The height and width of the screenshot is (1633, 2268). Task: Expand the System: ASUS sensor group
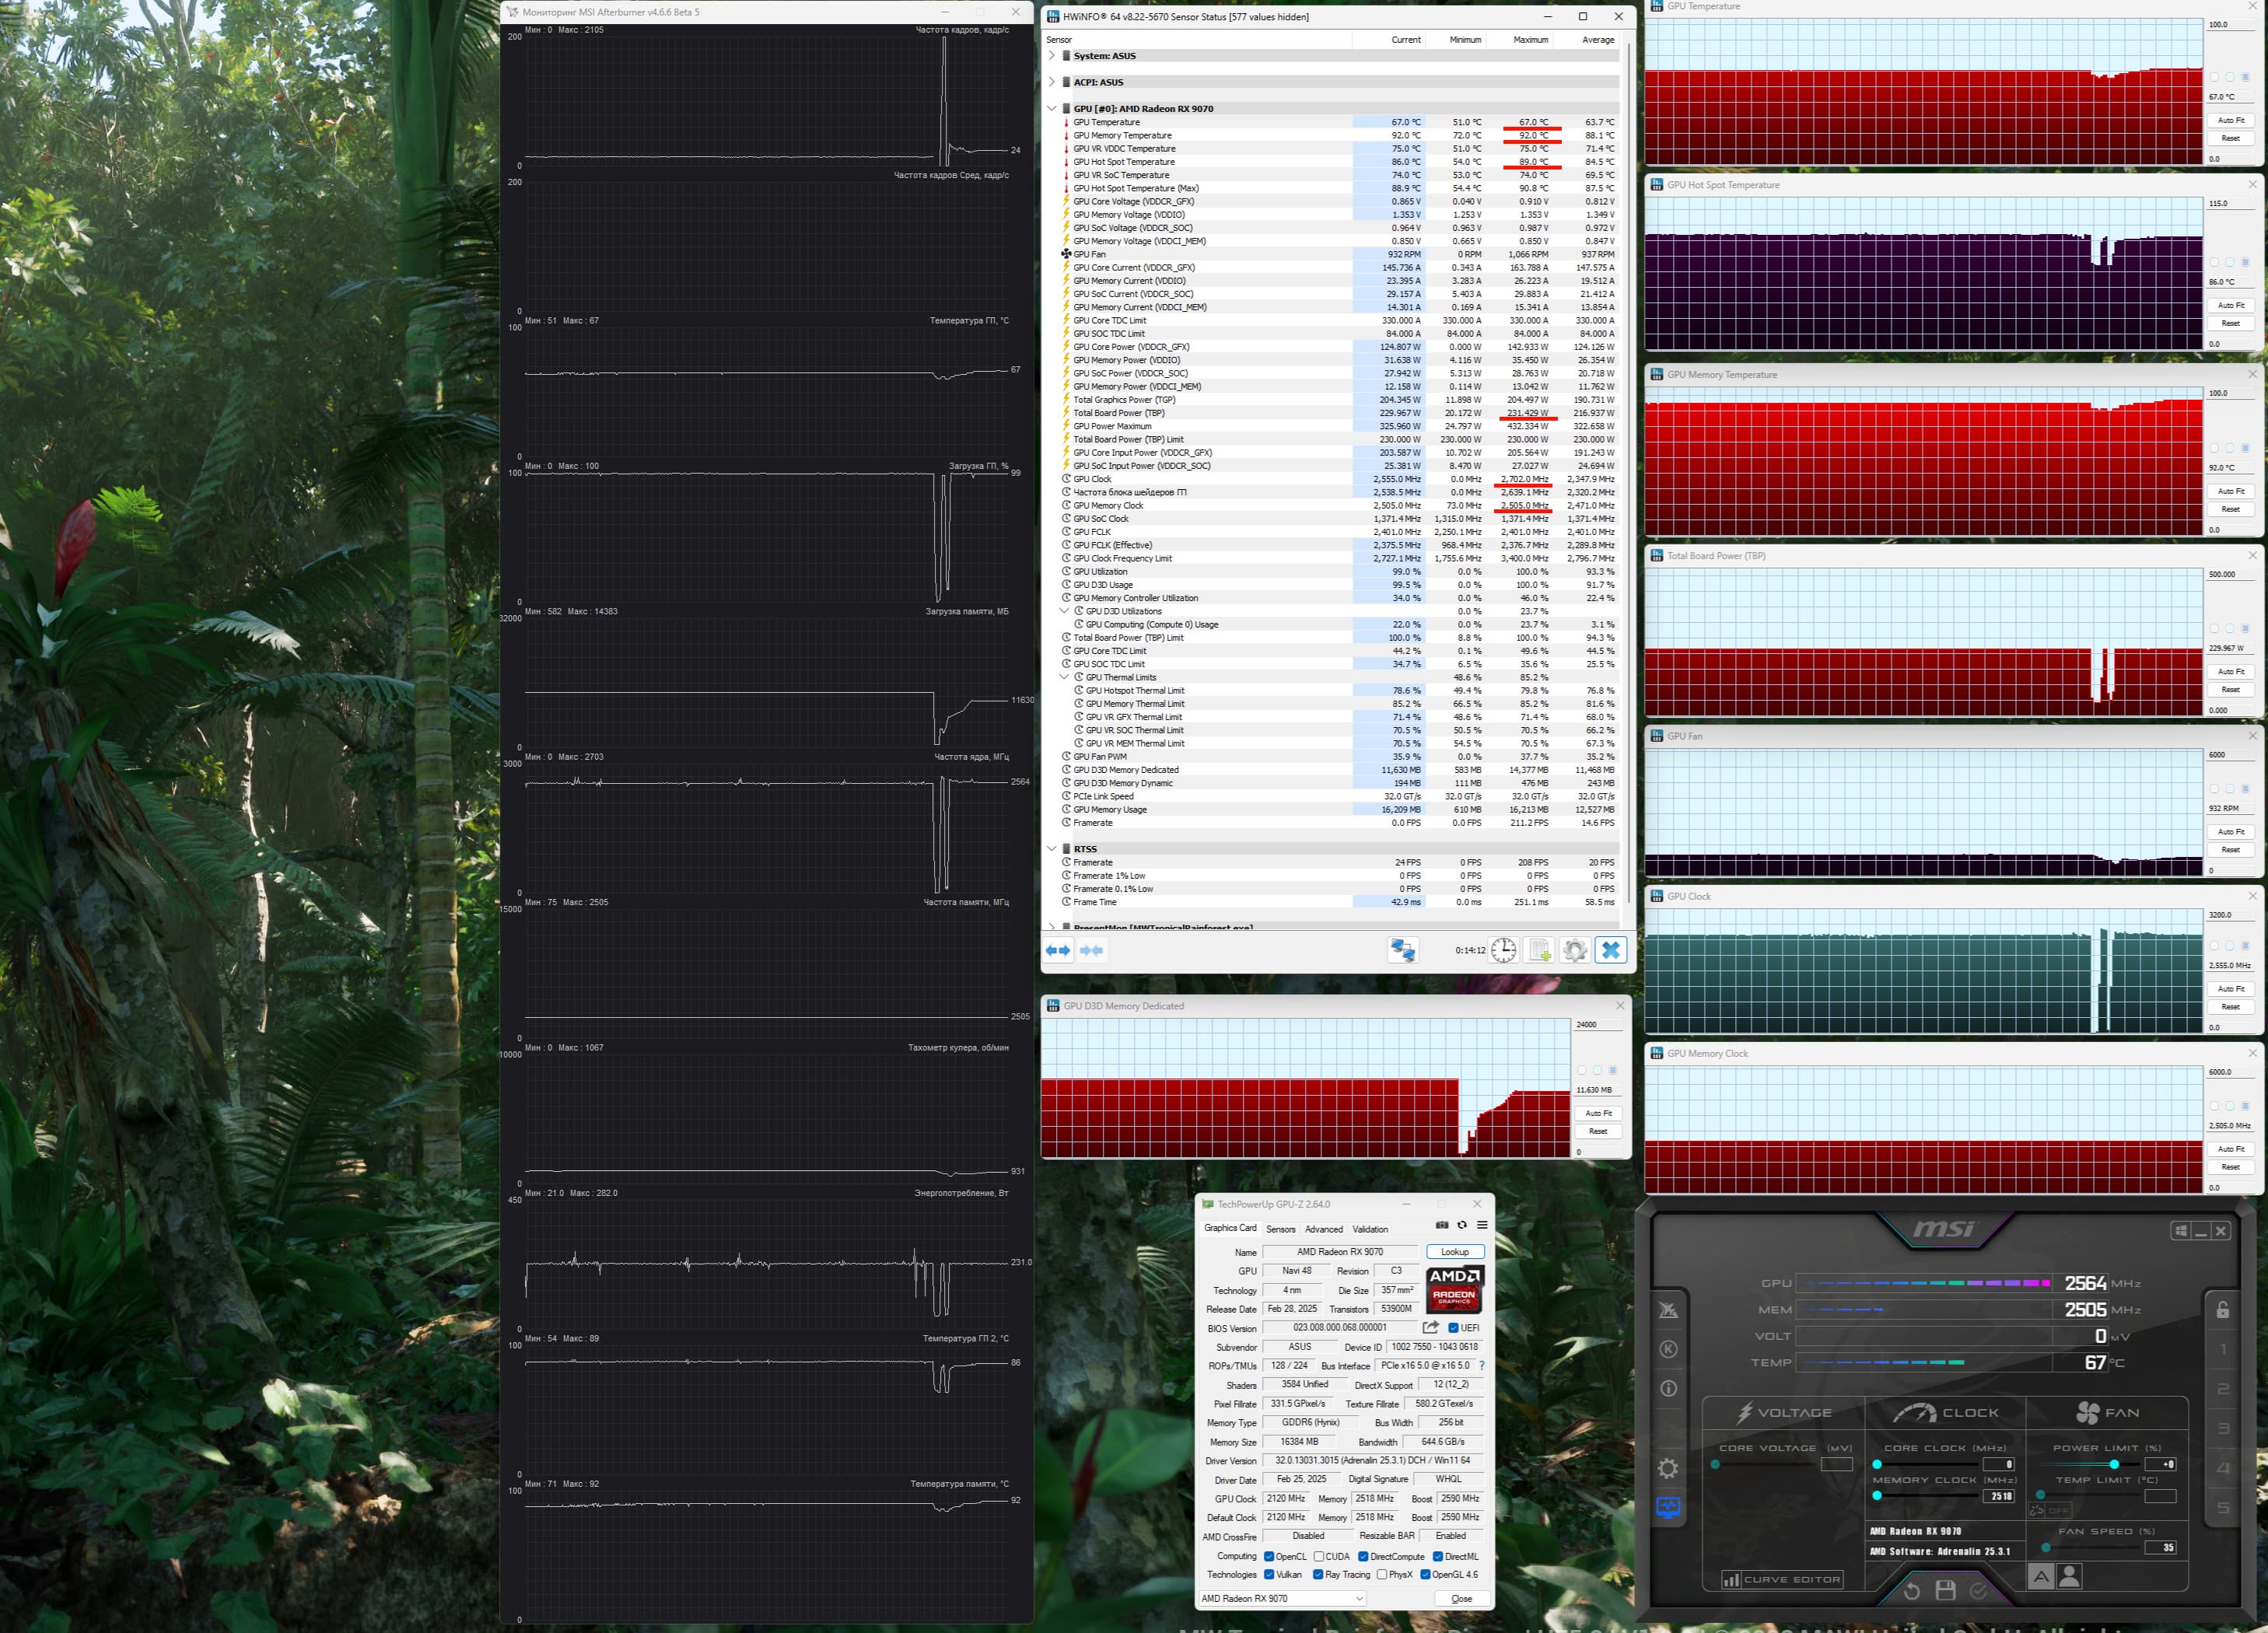1051,56
